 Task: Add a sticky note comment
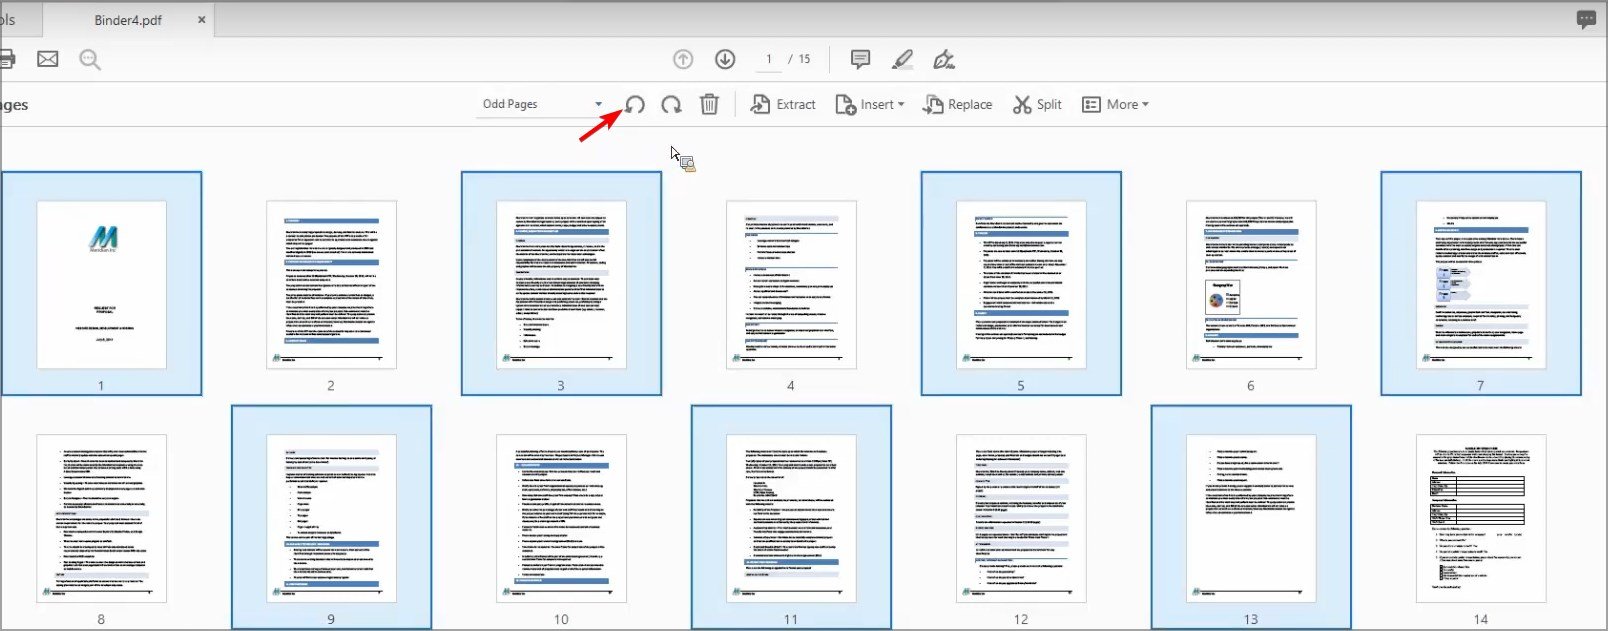pos(860,59)
